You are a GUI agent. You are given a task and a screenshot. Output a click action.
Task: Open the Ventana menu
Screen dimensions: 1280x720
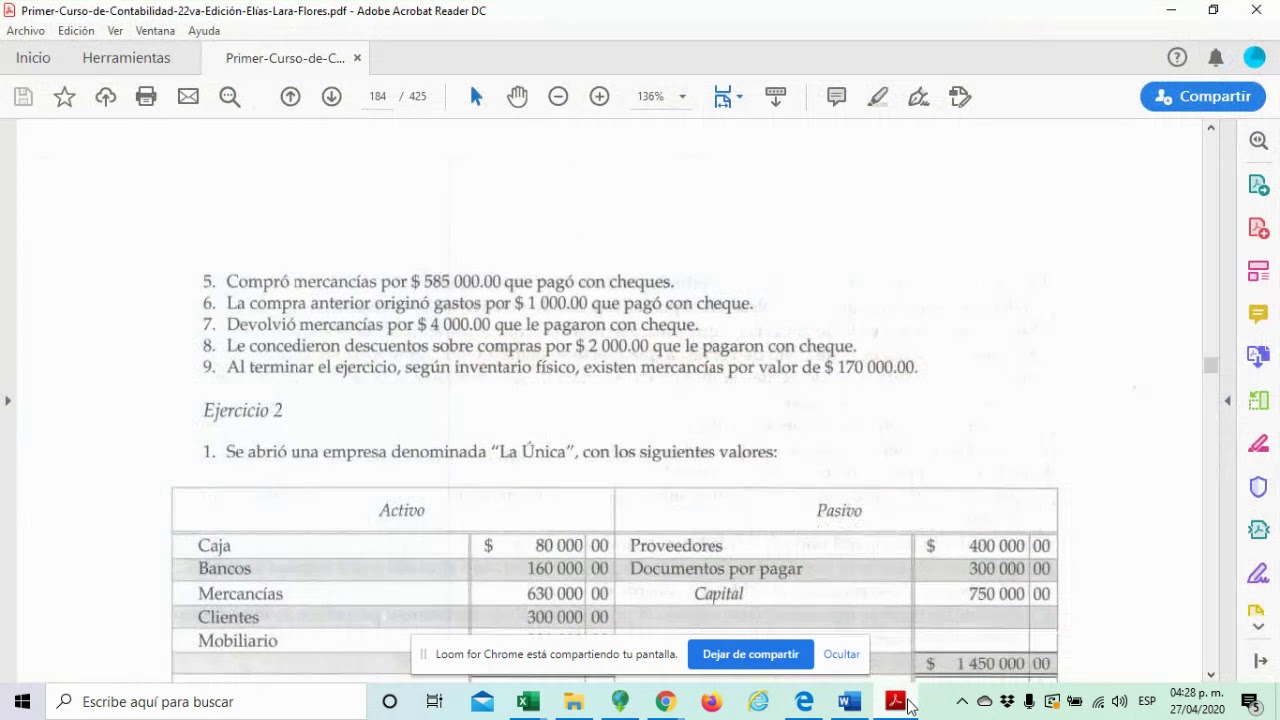click(155, 31)
